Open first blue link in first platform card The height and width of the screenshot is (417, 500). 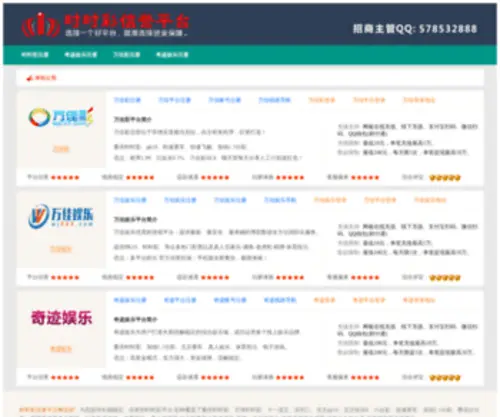click(127, 100)
